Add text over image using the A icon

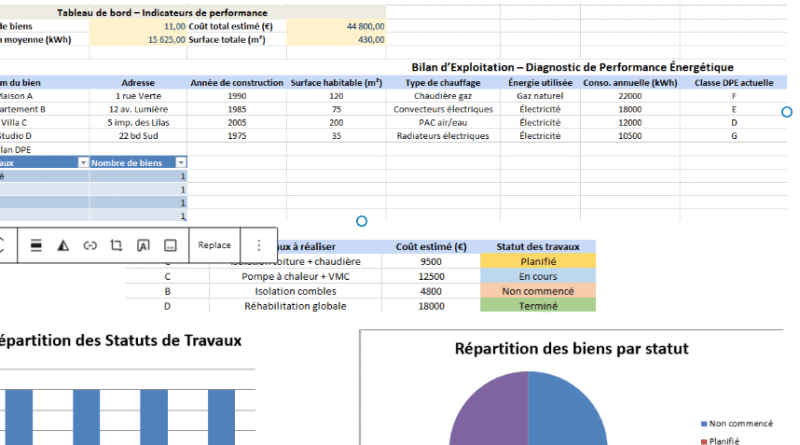(x=143, y=245)
